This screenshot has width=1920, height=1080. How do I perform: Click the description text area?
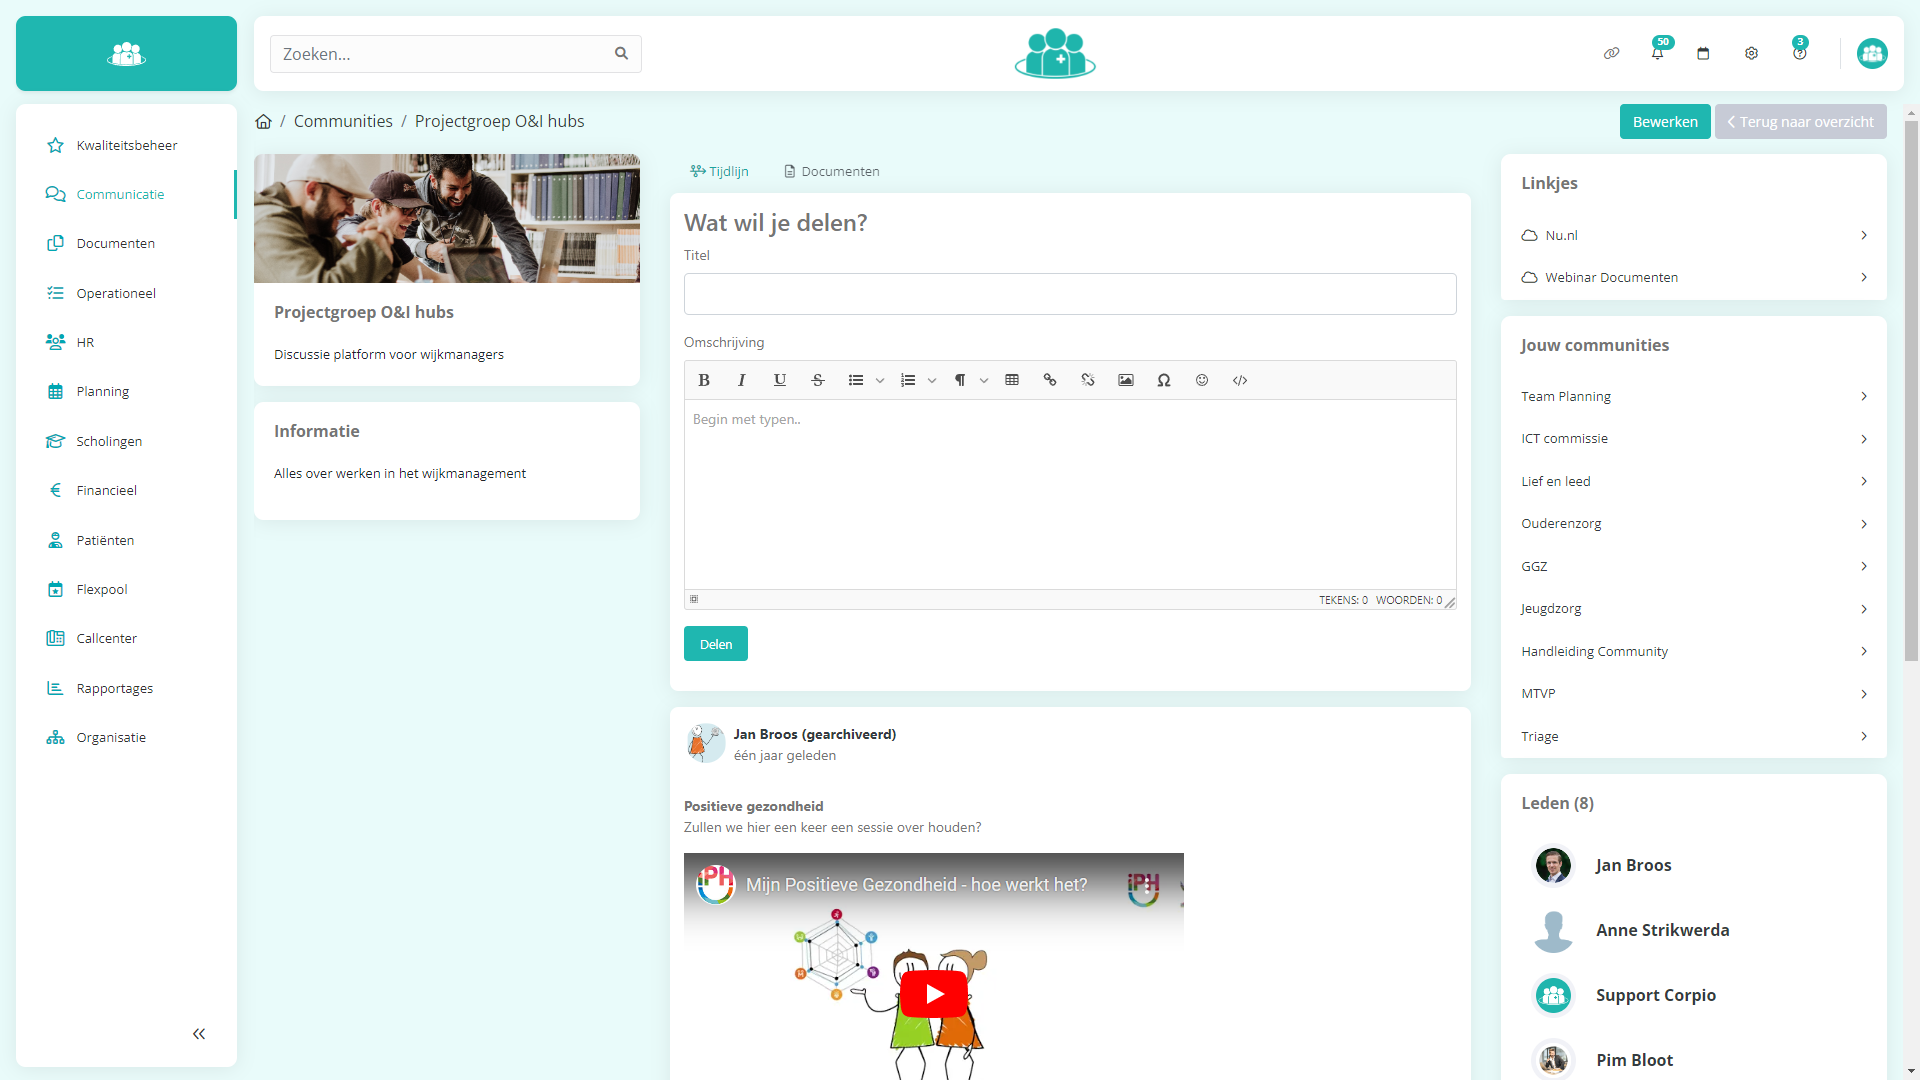1070,494
